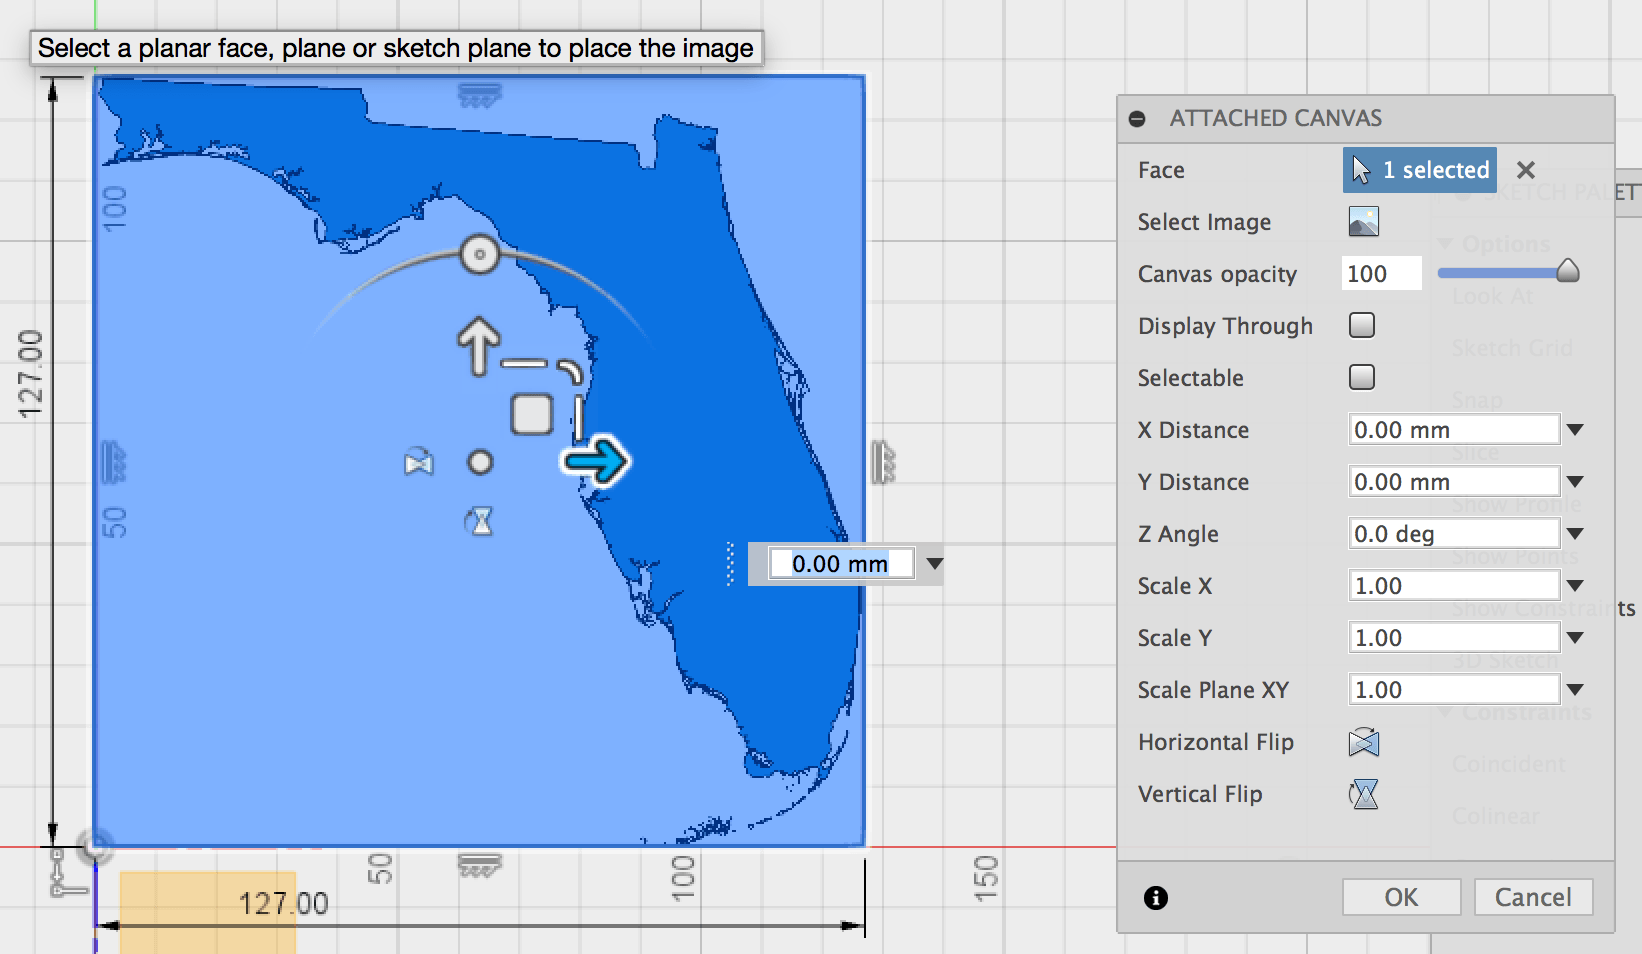Click the dotted drag grip beside distance field
Viewport: 1642px width, 954px height.
[x=730, y=564]
